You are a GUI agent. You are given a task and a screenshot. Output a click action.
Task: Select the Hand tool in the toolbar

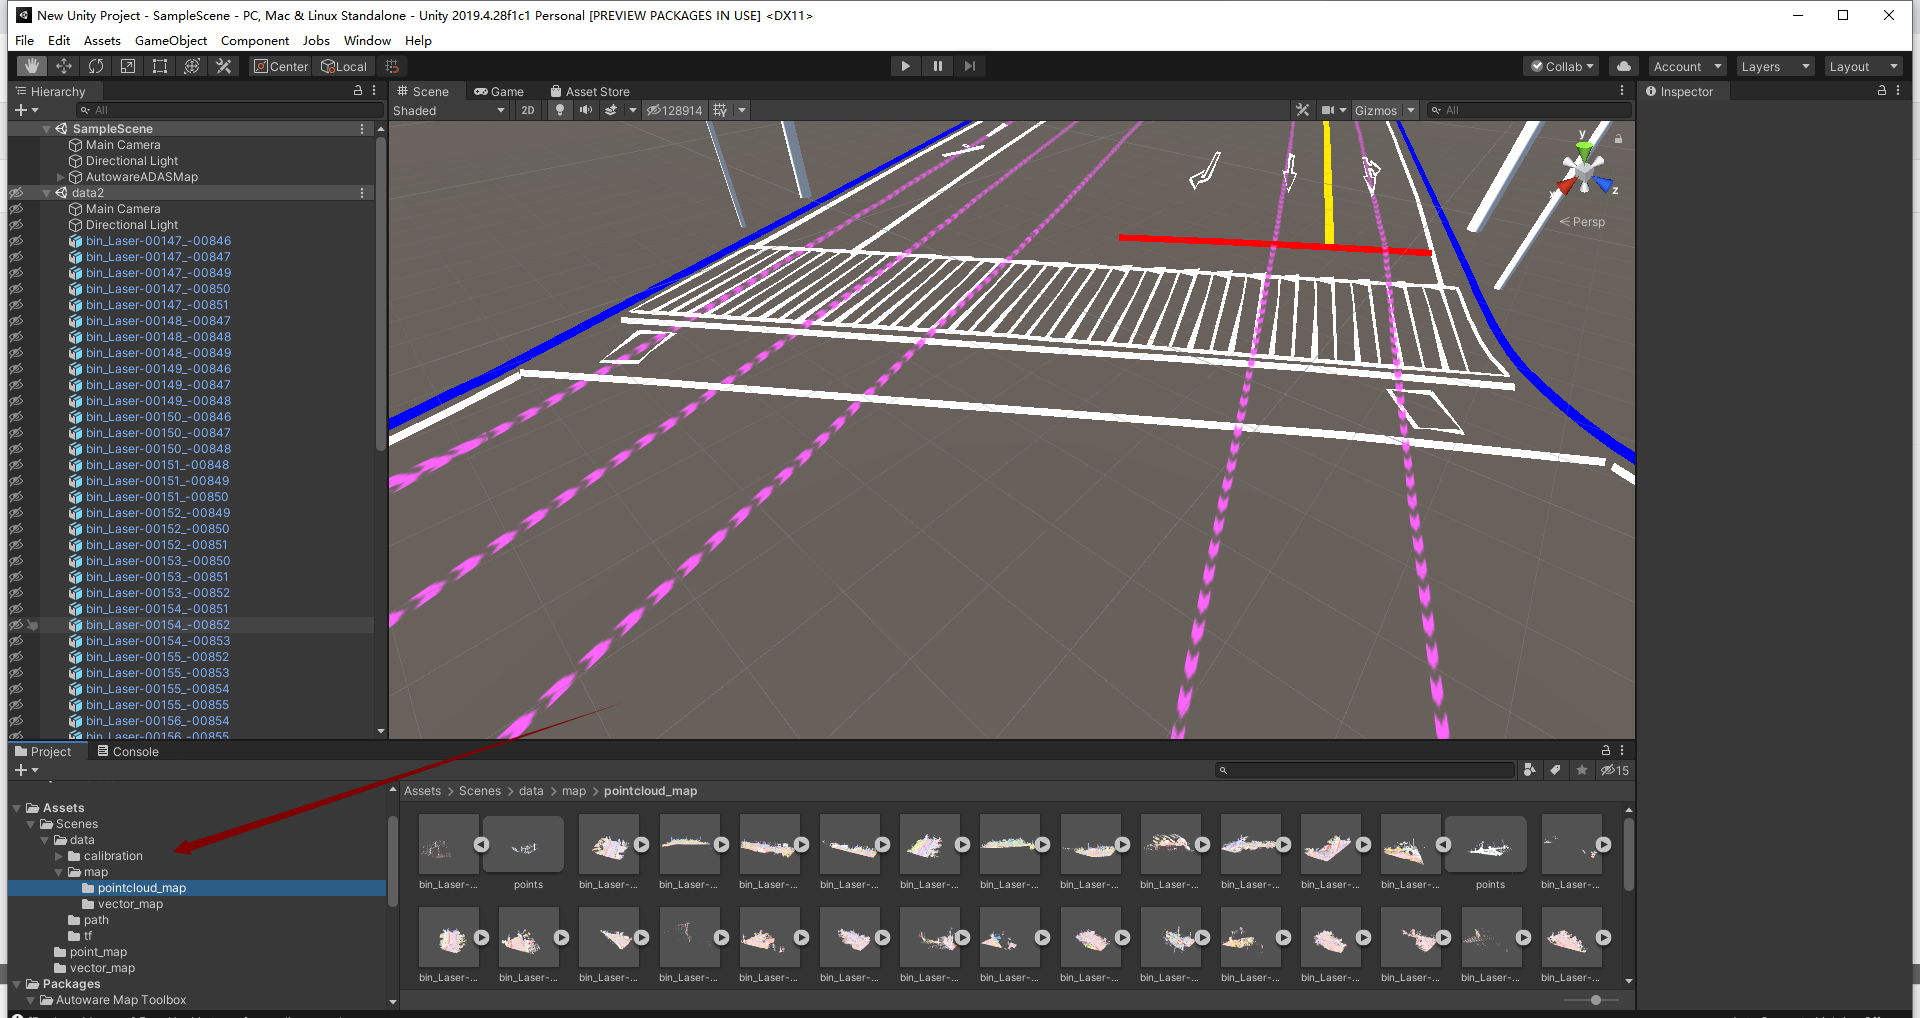tap(30, 66)
